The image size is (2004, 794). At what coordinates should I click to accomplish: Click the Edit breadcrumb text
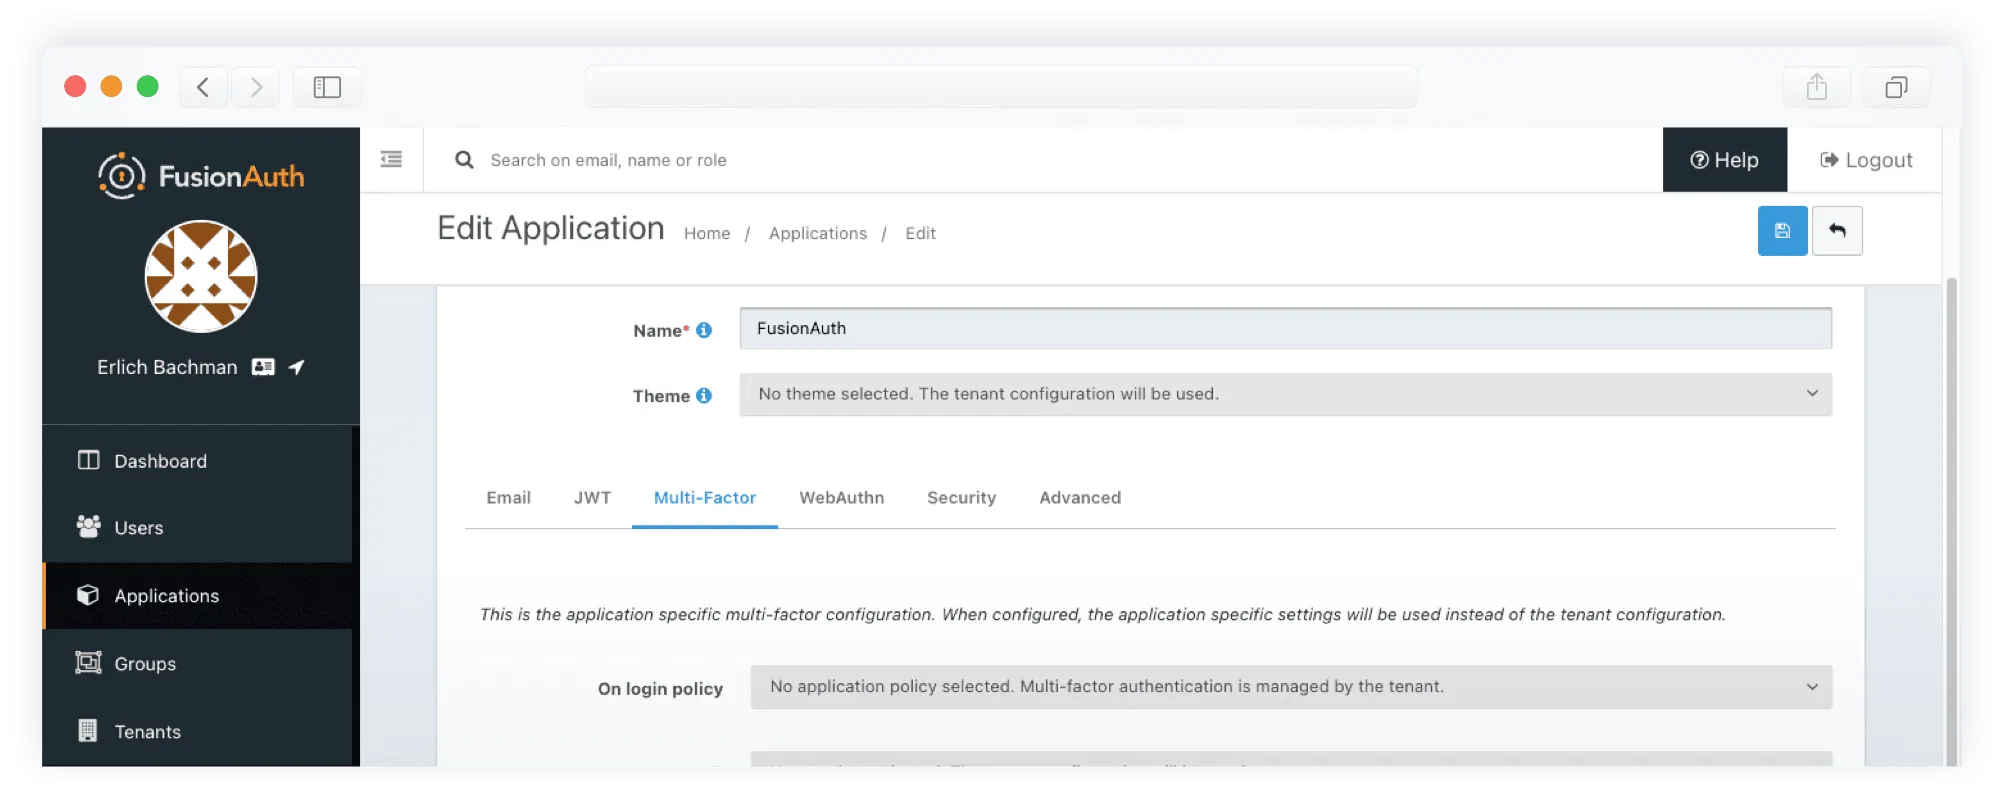click(920, 233)
